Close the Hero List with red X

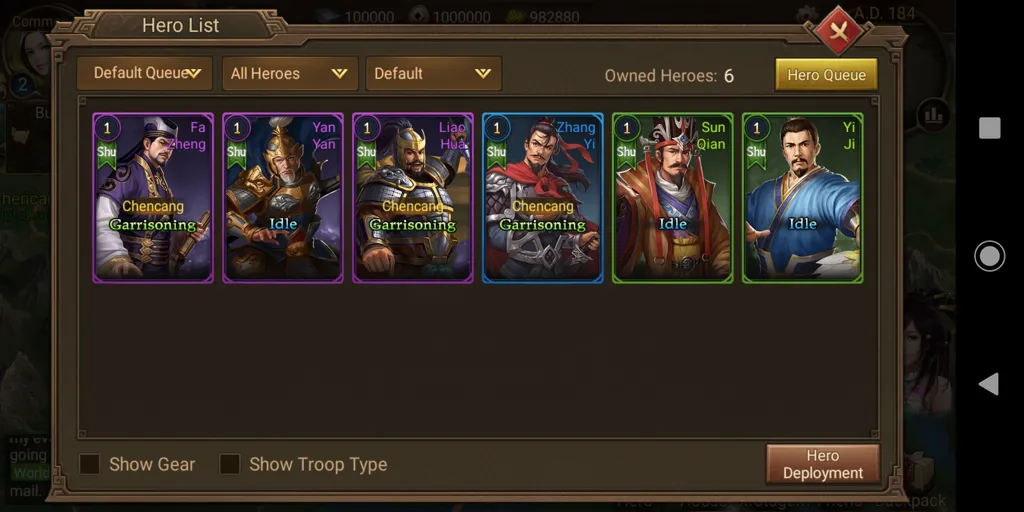(839, 31)
